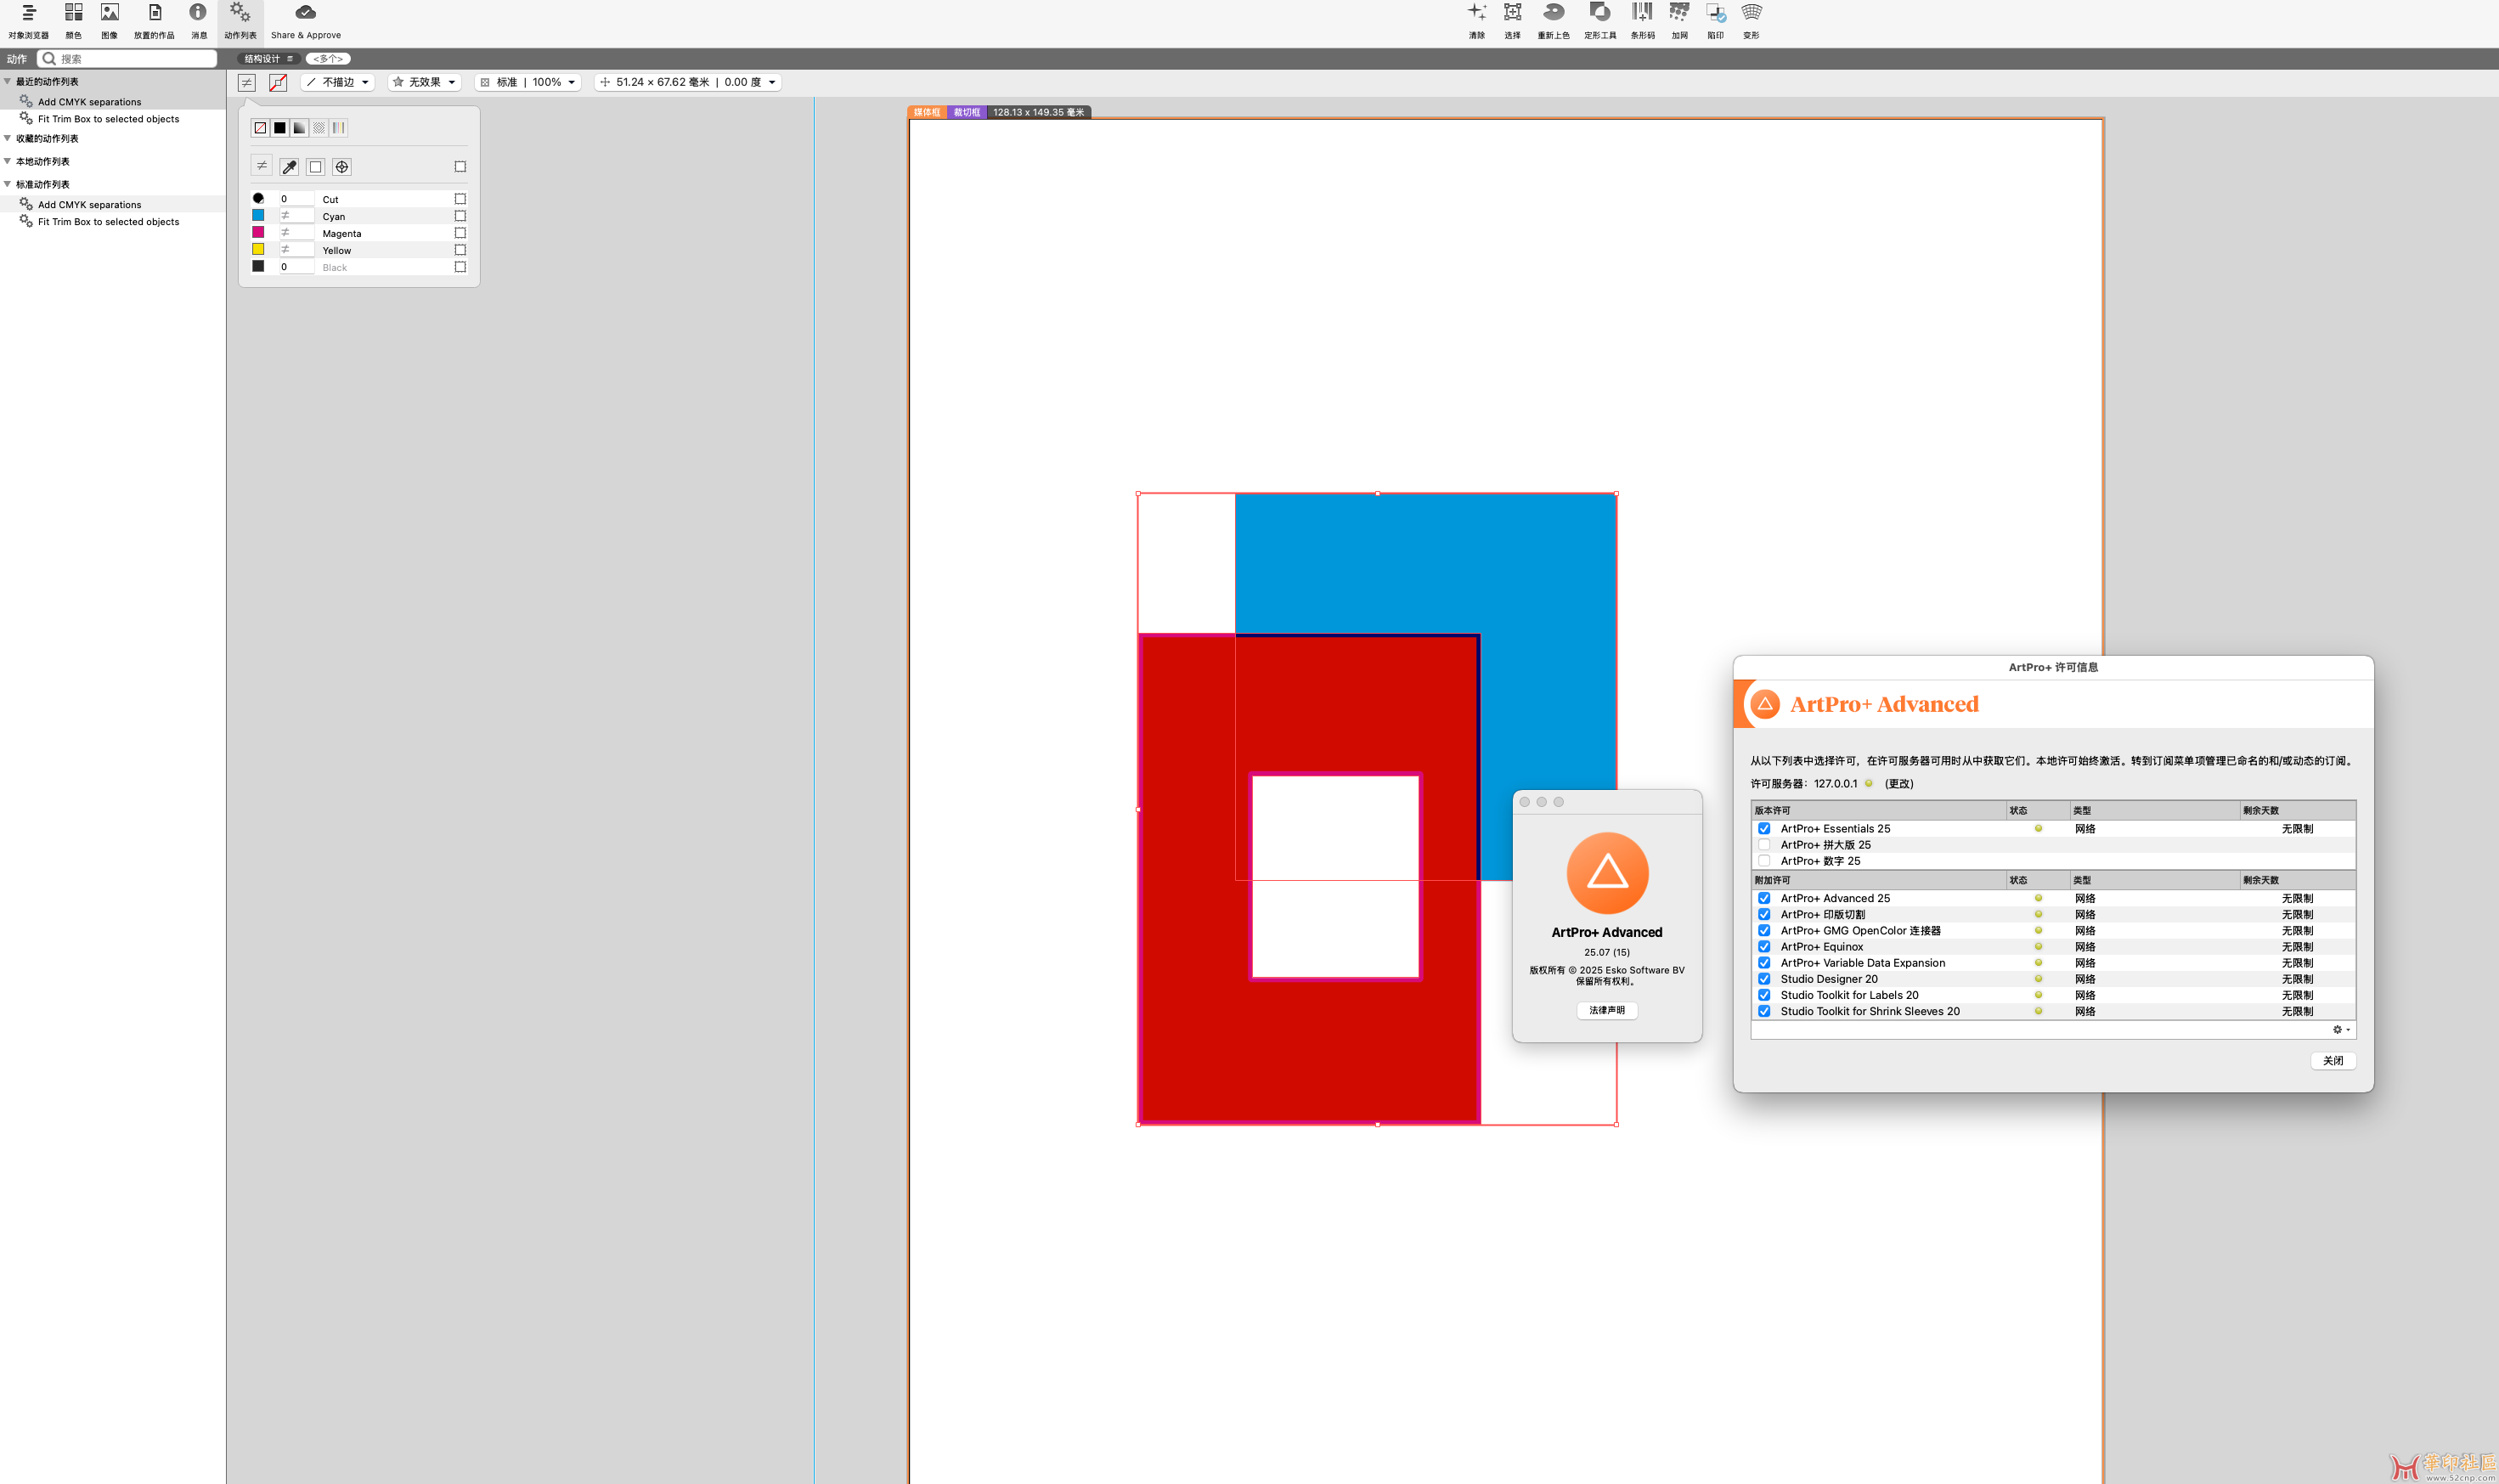Click the <多个> selection breadcrumb
Viewport: 2499px width, 1484px height.
pyautogui.click(x=328, y=59)
